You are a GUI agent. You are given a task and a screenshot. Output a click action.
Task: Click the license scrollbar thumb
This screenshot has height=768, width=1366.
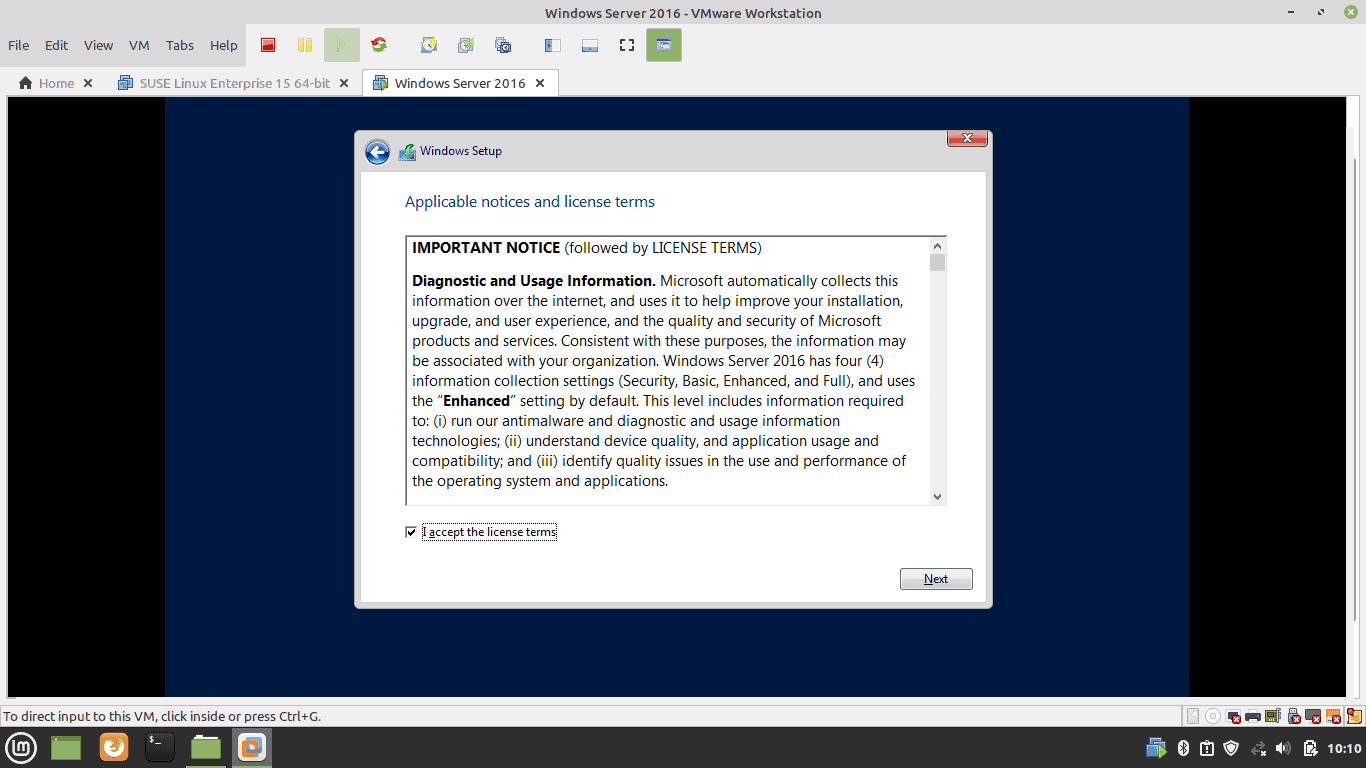937,263
